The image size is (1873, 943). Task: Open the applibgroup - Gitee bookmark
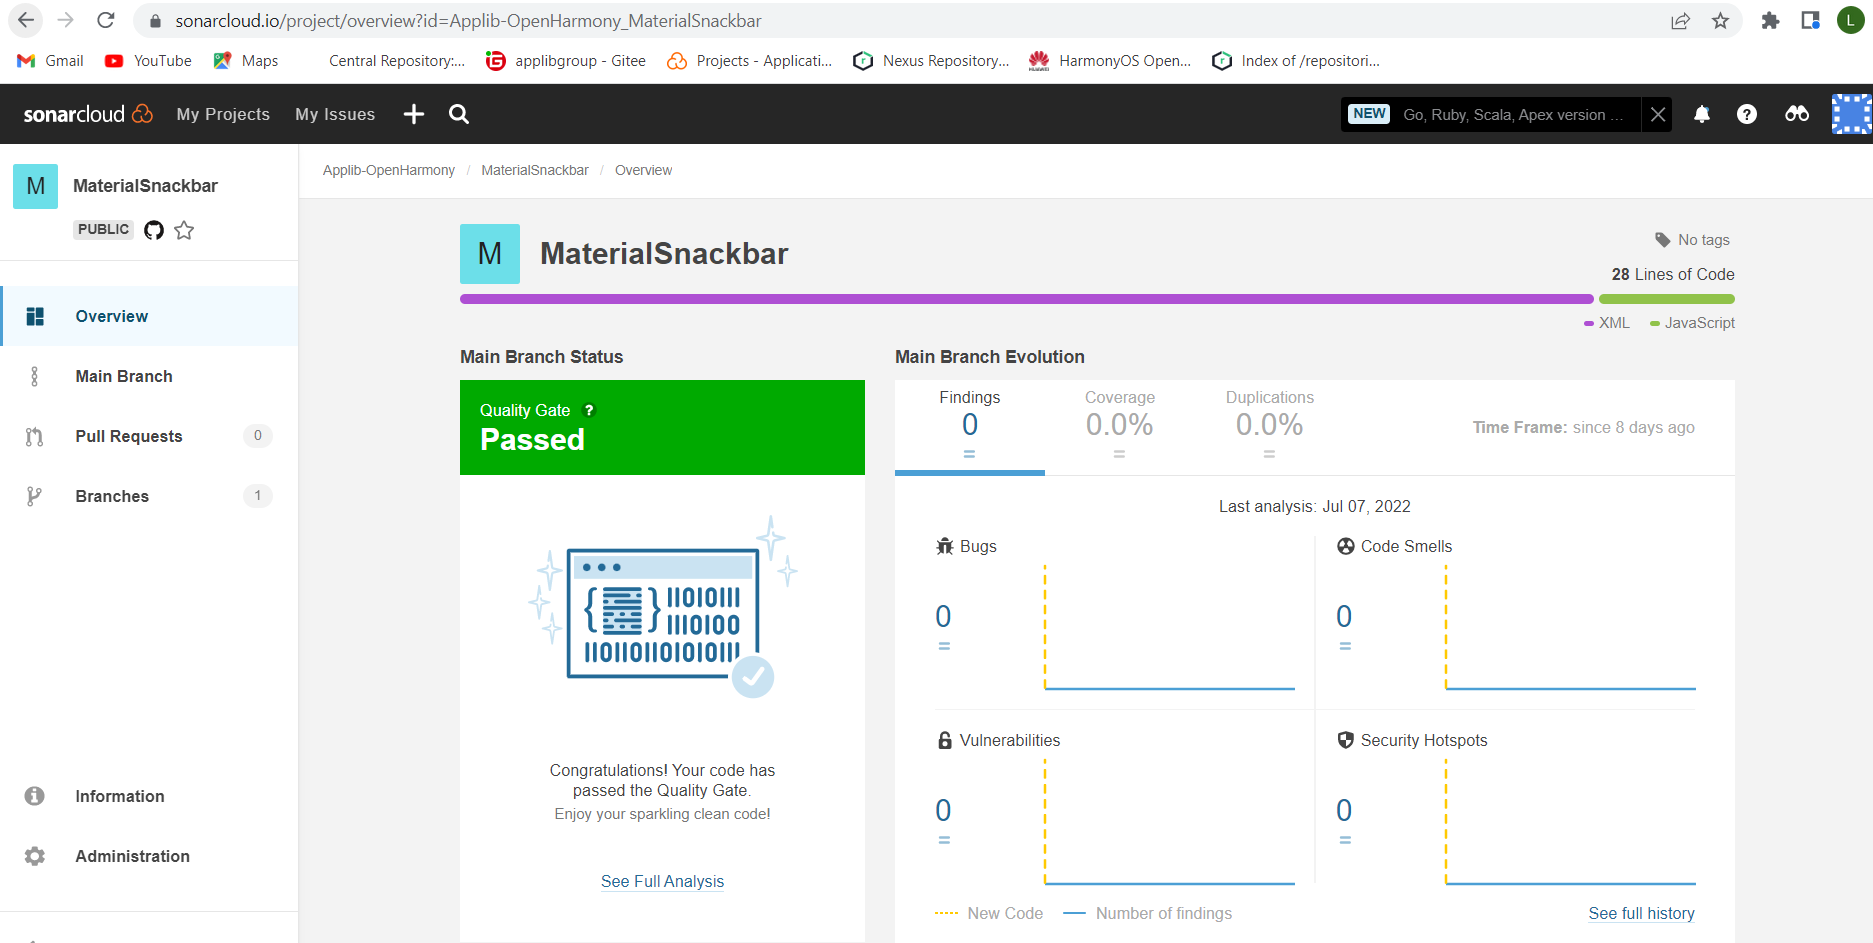pyautogui.click(x=566, y=61)
